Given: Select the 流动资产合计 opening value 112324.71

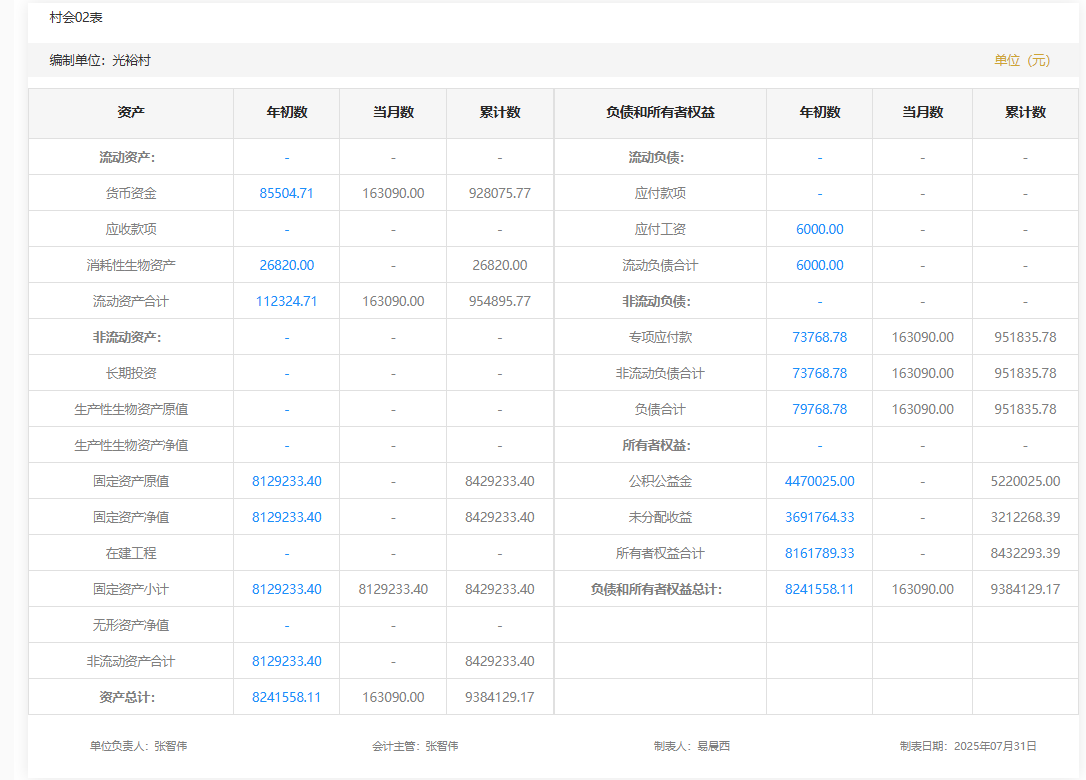Looking at the screenshot, I should coord(286,301).
